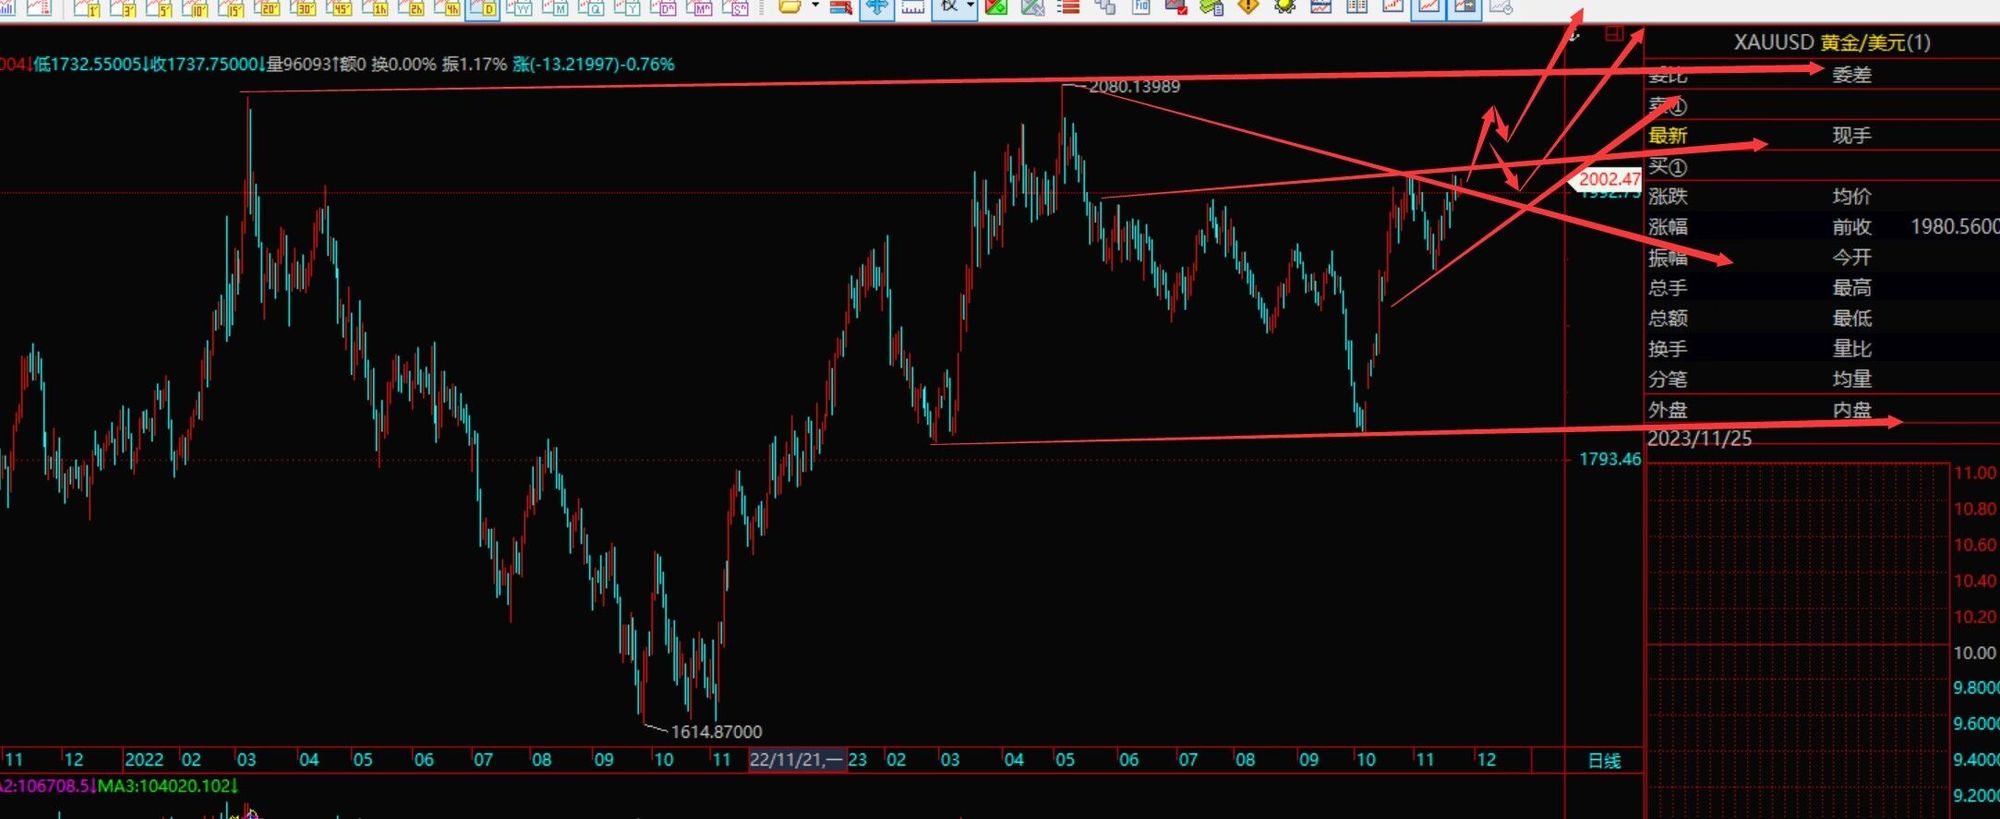Viewport: 2000px width, 819px height.
Task: Switch chart to 1-minute timeframe
Action: point(87,8)
